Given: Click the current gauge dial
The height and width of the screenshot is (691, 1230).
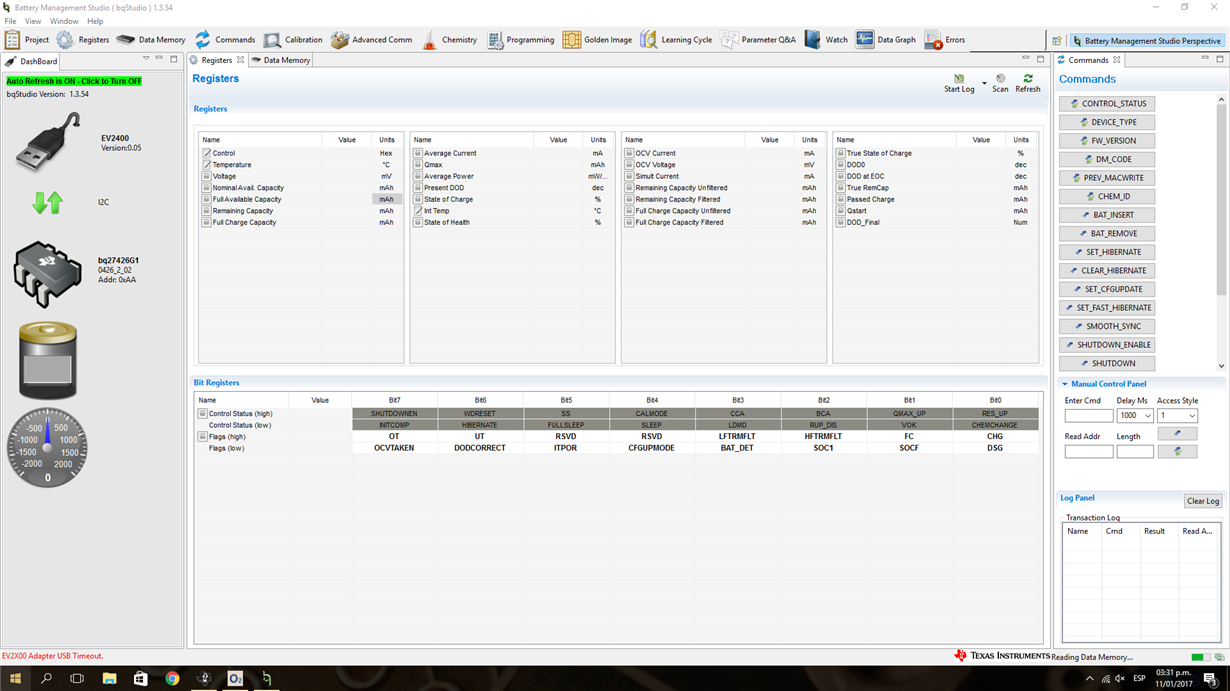Looking at the screenshot, I should pyautogui.click(x=47, y=446).
